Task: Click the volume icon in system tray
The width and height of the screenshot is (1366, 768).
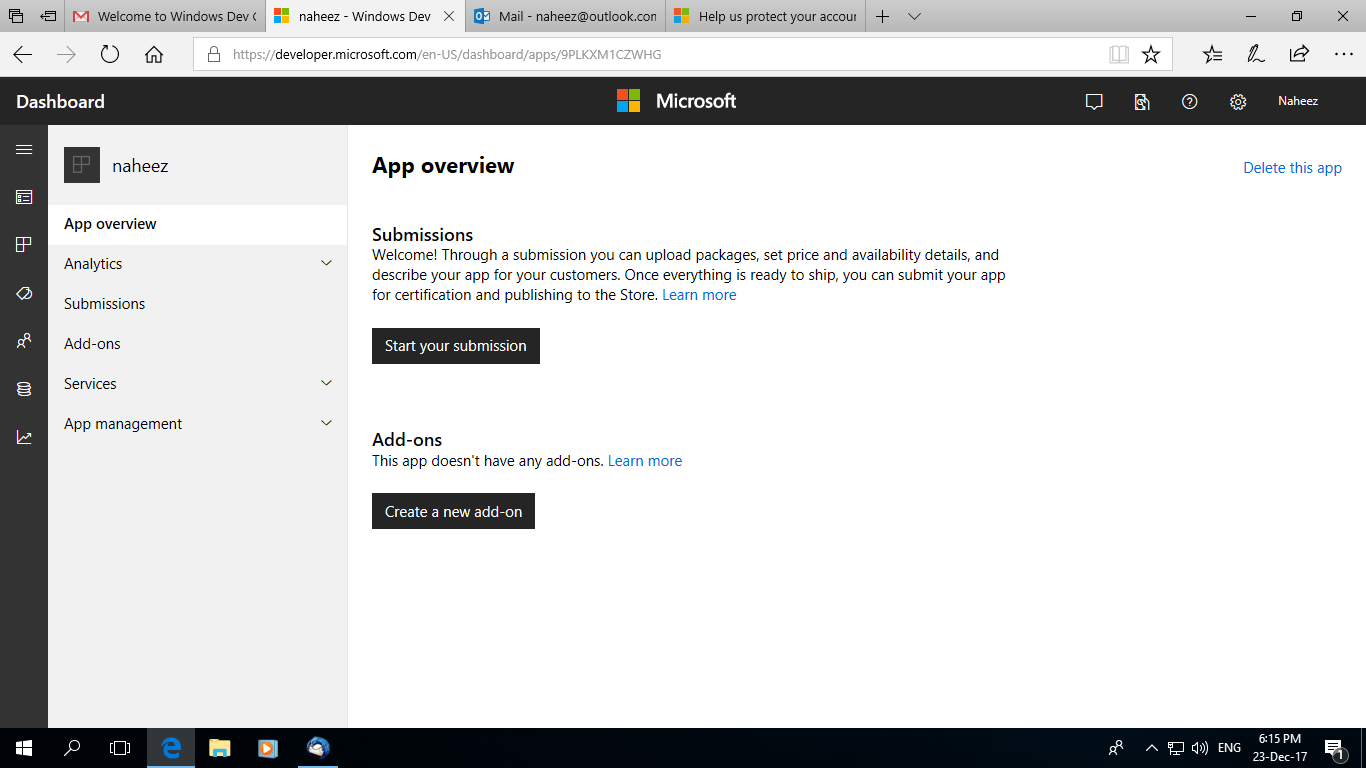Action: tap(1199, 748)
